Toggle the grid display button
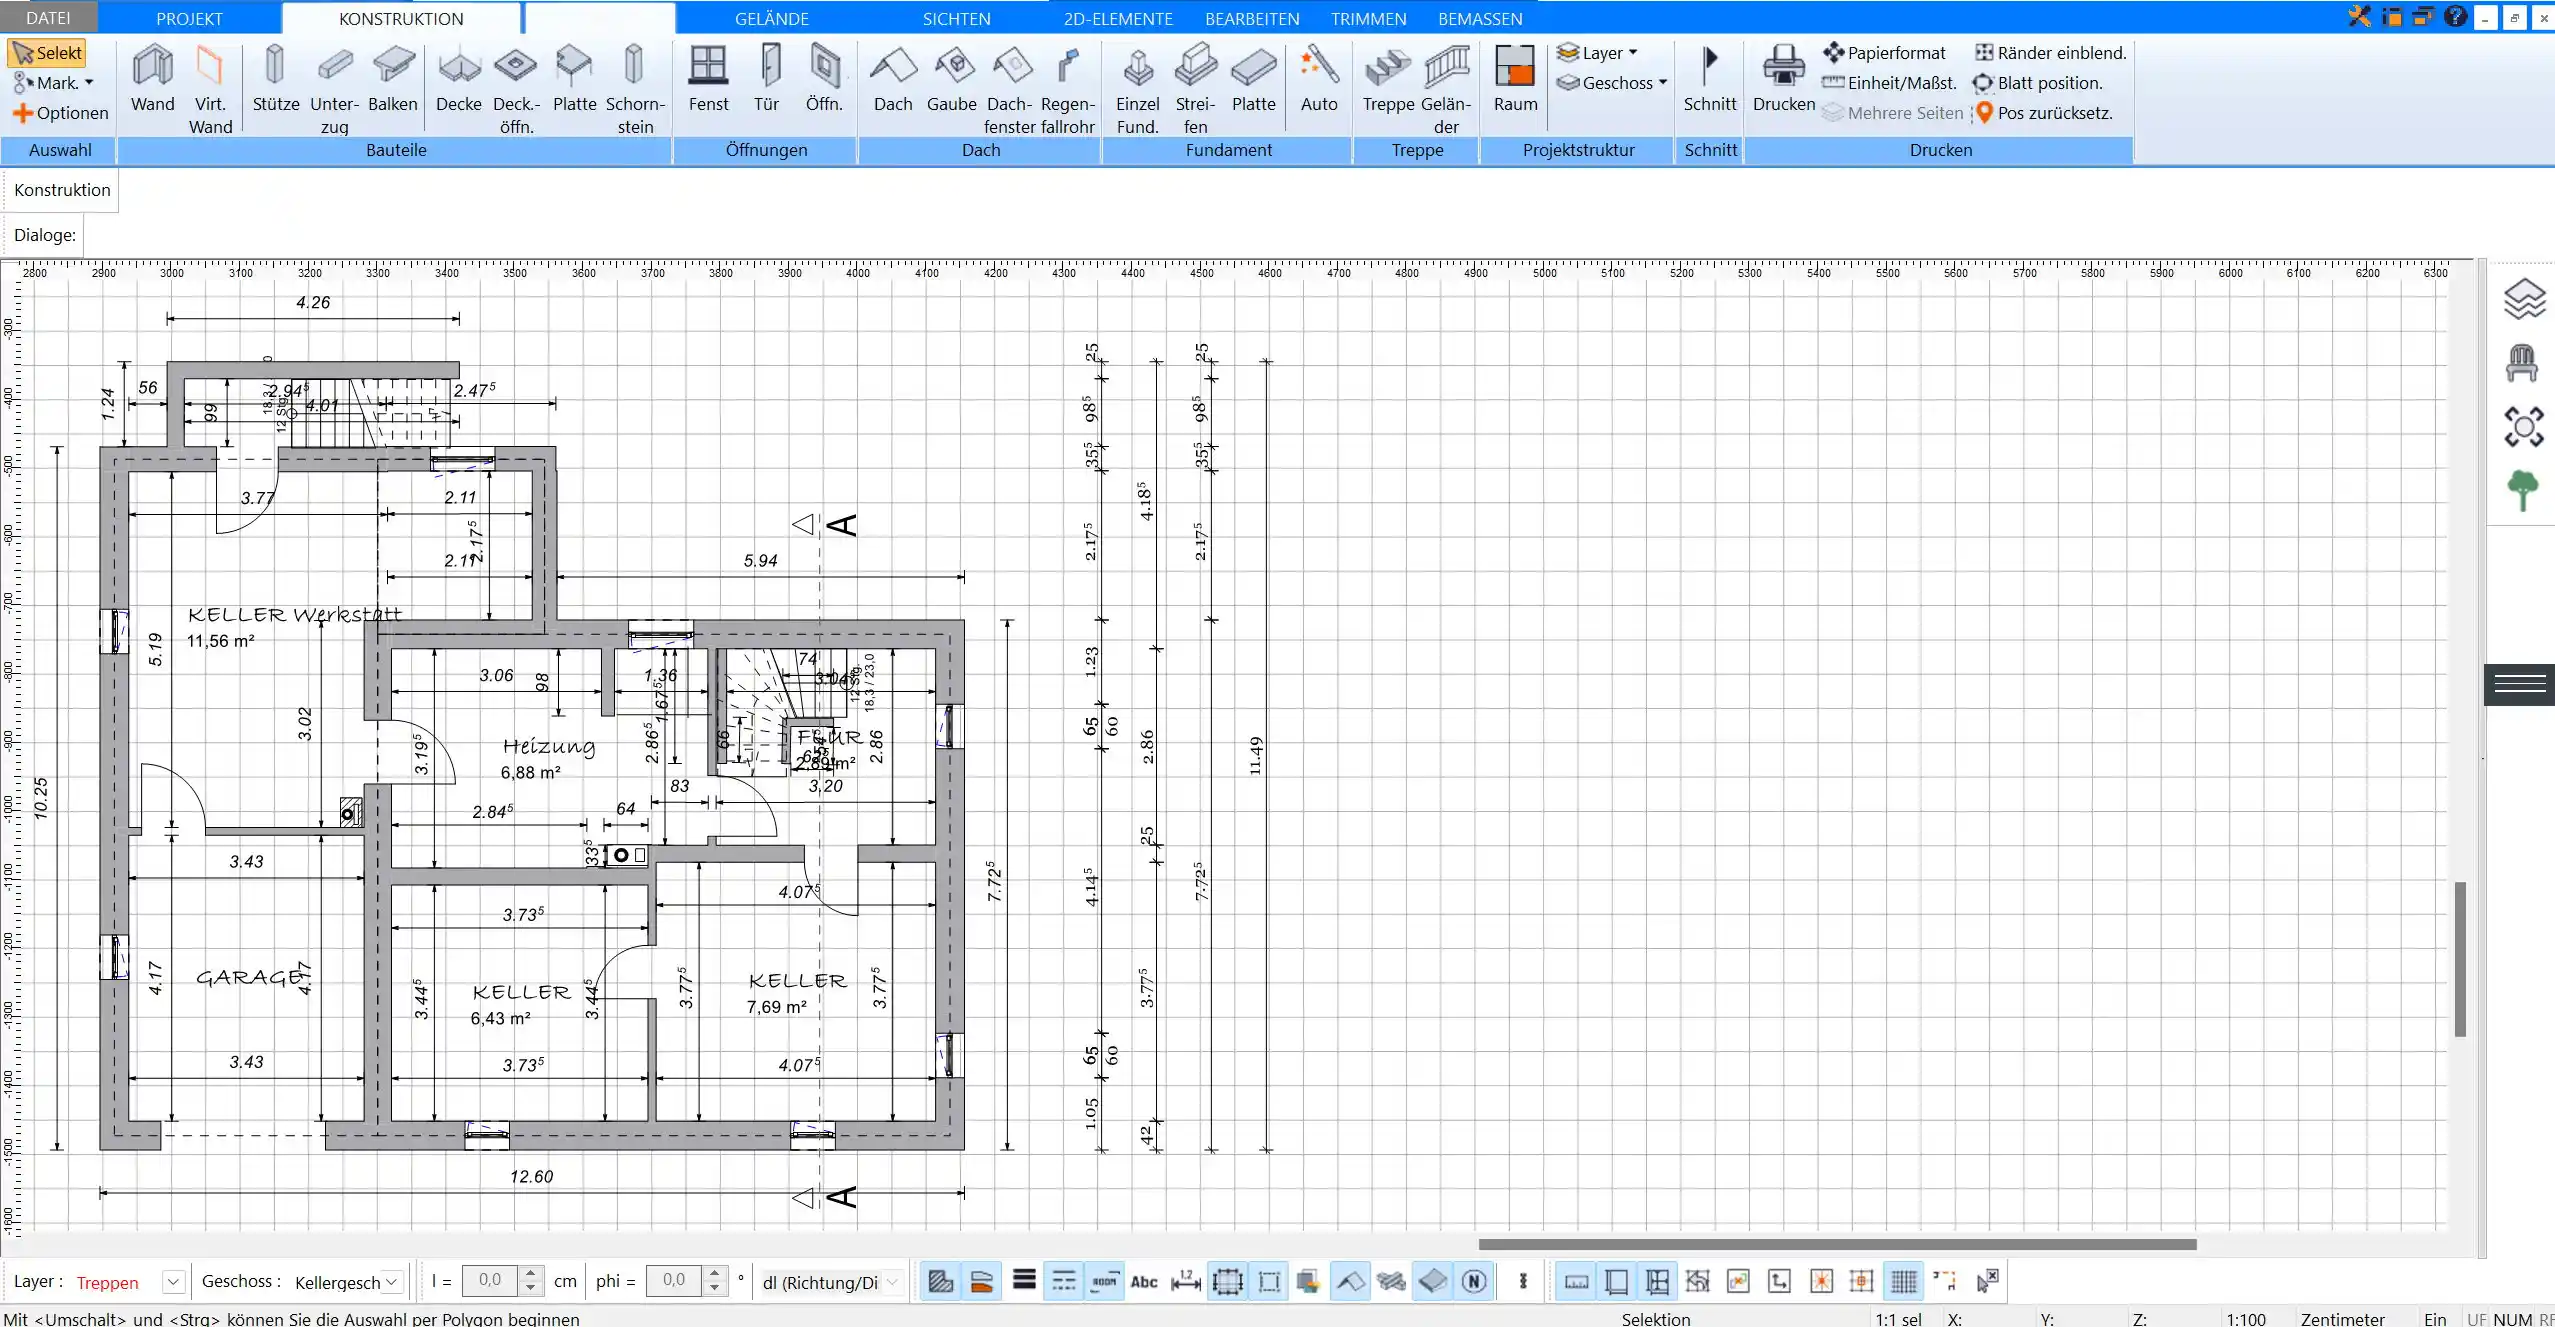The image size is (2555, 1327). point(1904,1281)
